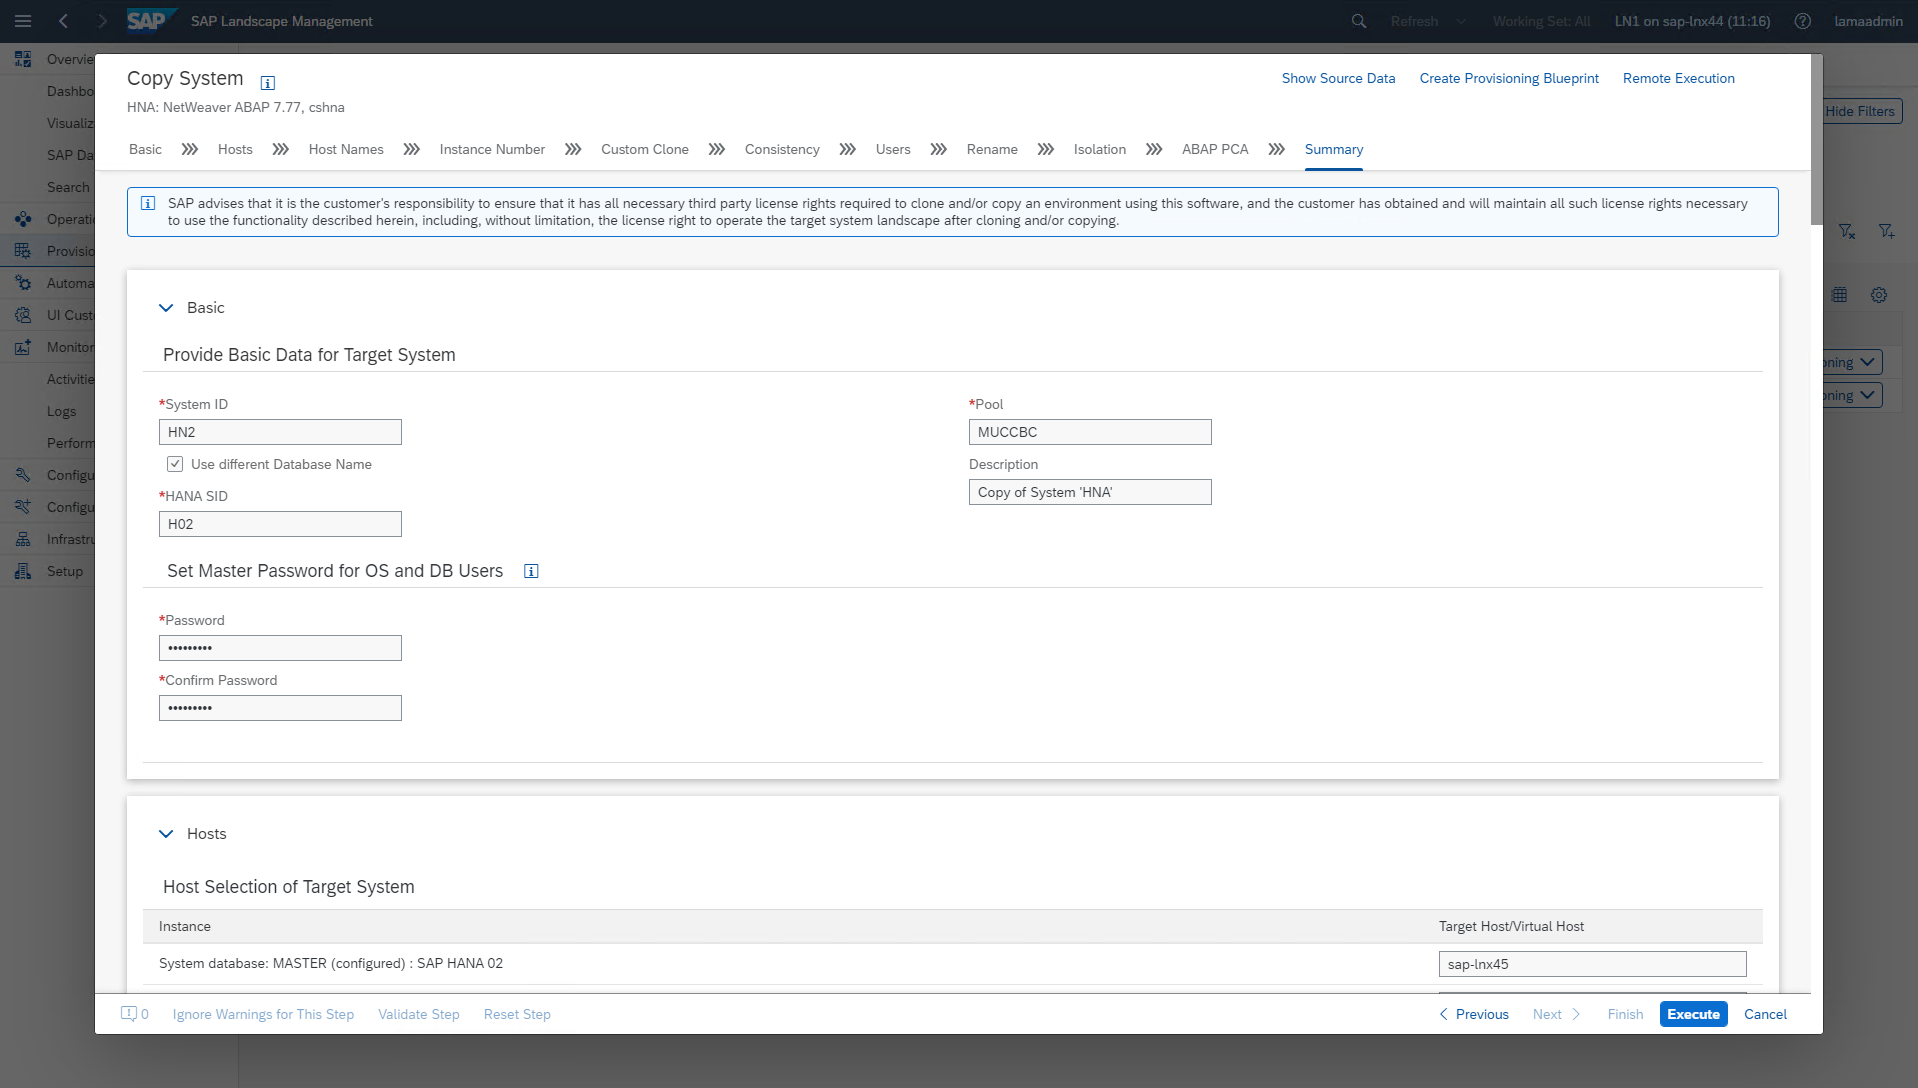Click the Execute button
Image resolution: width=1918 pixels, height=1088 pixels.
point(1694,1014)
